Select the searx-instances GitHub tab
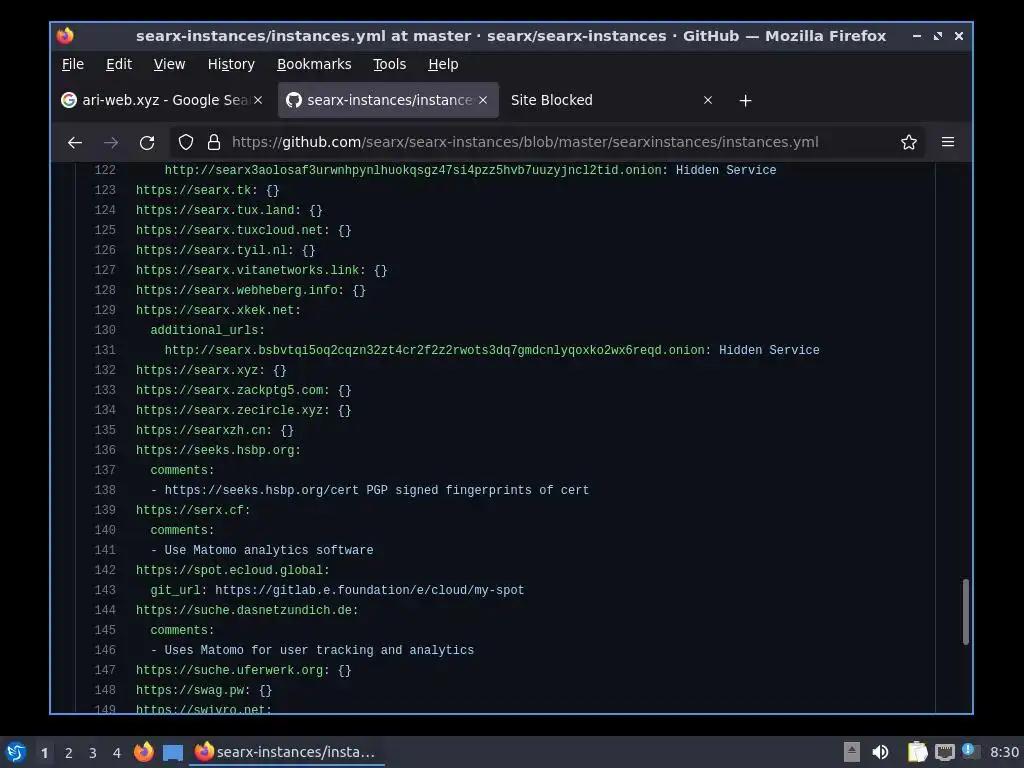This screenshot has height=768, width=1024. click(x=388, y=100)
